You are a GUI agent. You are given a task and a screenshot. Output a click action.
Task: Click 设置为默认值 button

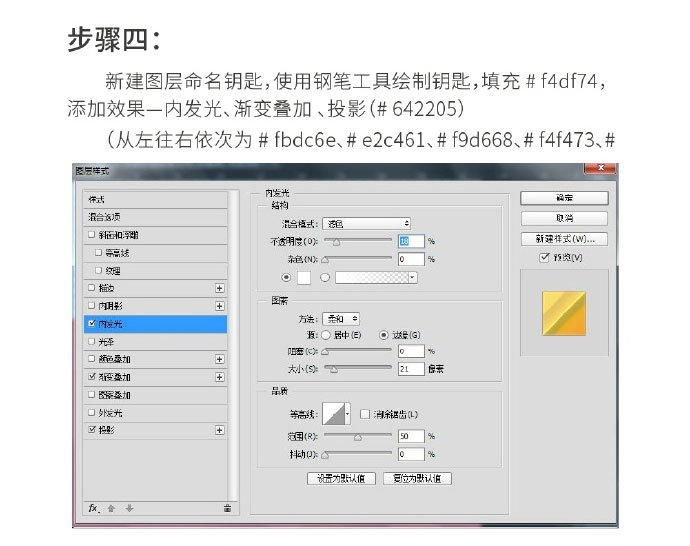(341, 478)
